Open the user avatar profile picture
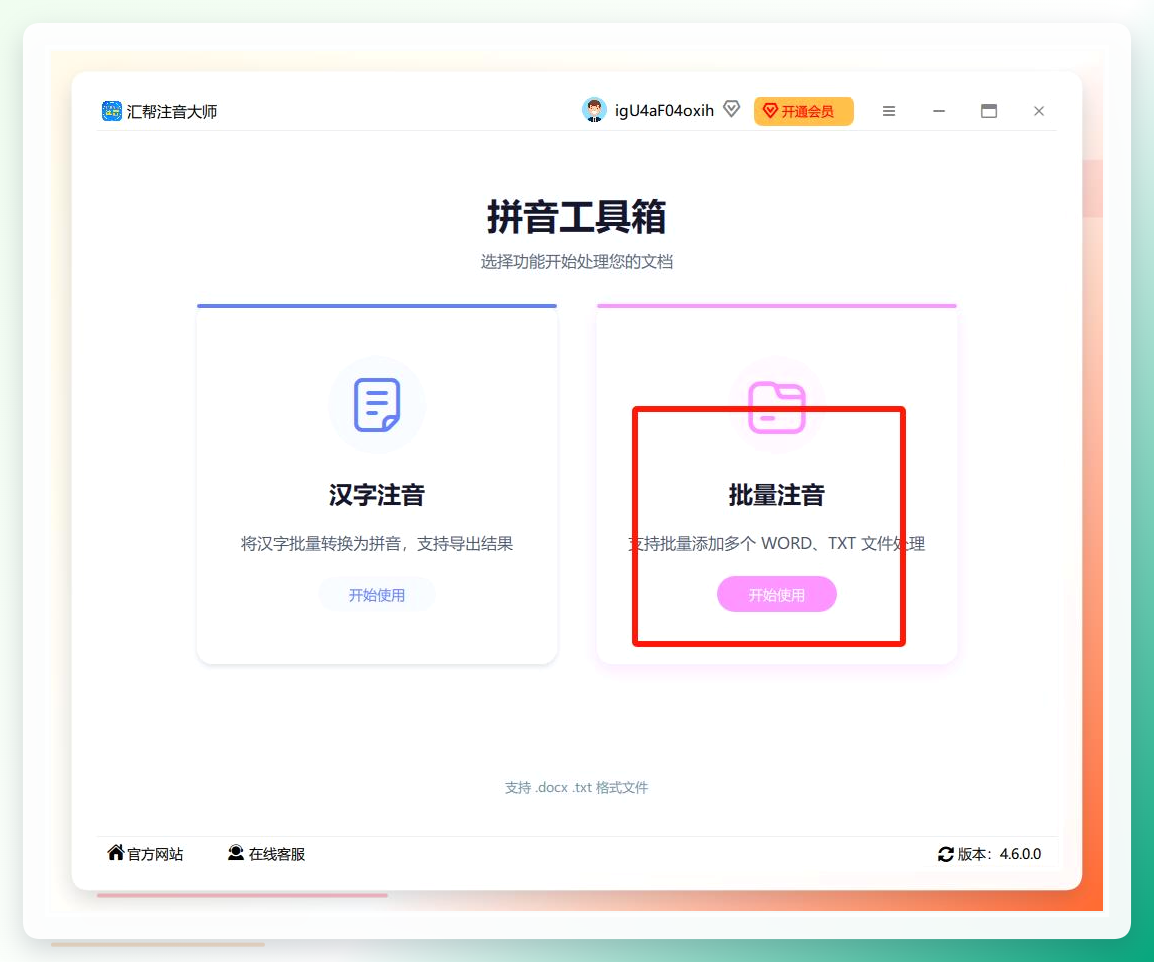Image resolution: width=1154 pixels, height=962 pixels. tap(594, 110)
